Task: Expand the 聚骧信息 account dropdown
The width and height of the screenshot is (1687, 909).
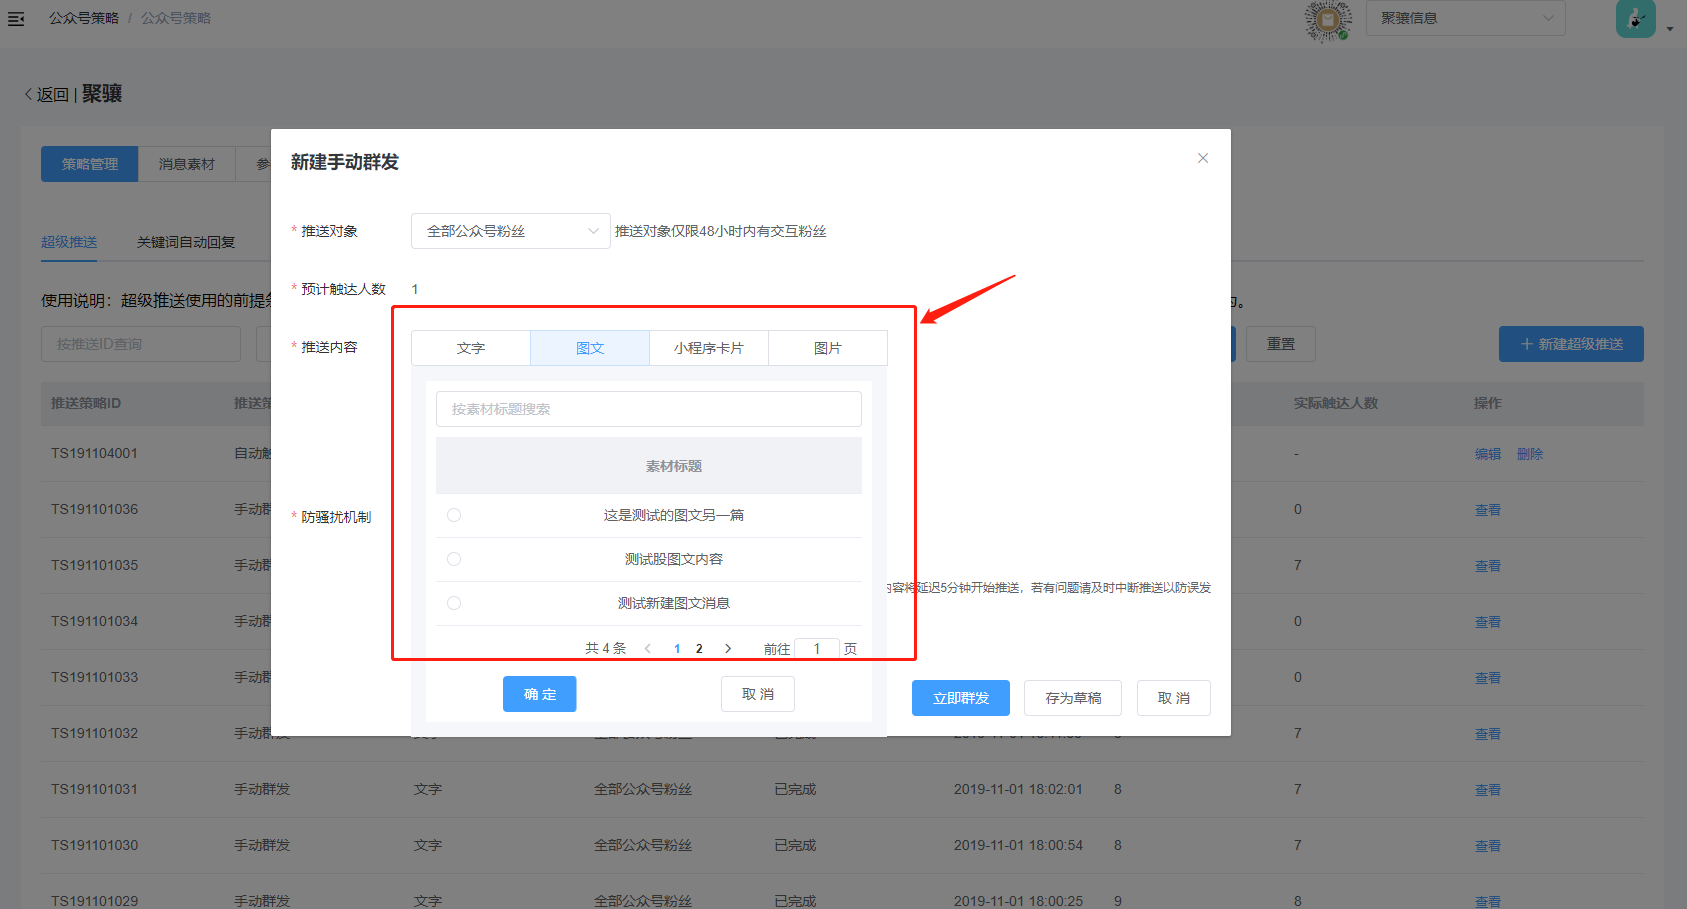Action: (x=1465, y=18)
